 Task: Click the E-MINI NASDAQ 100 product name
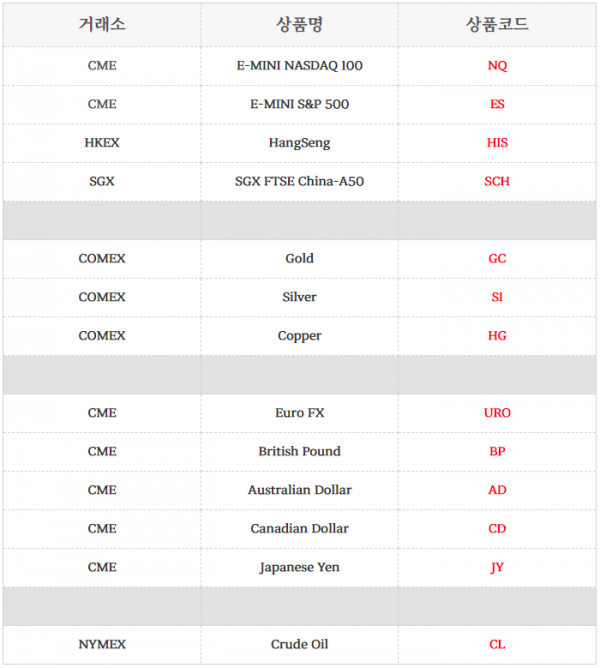pos(300,66)
